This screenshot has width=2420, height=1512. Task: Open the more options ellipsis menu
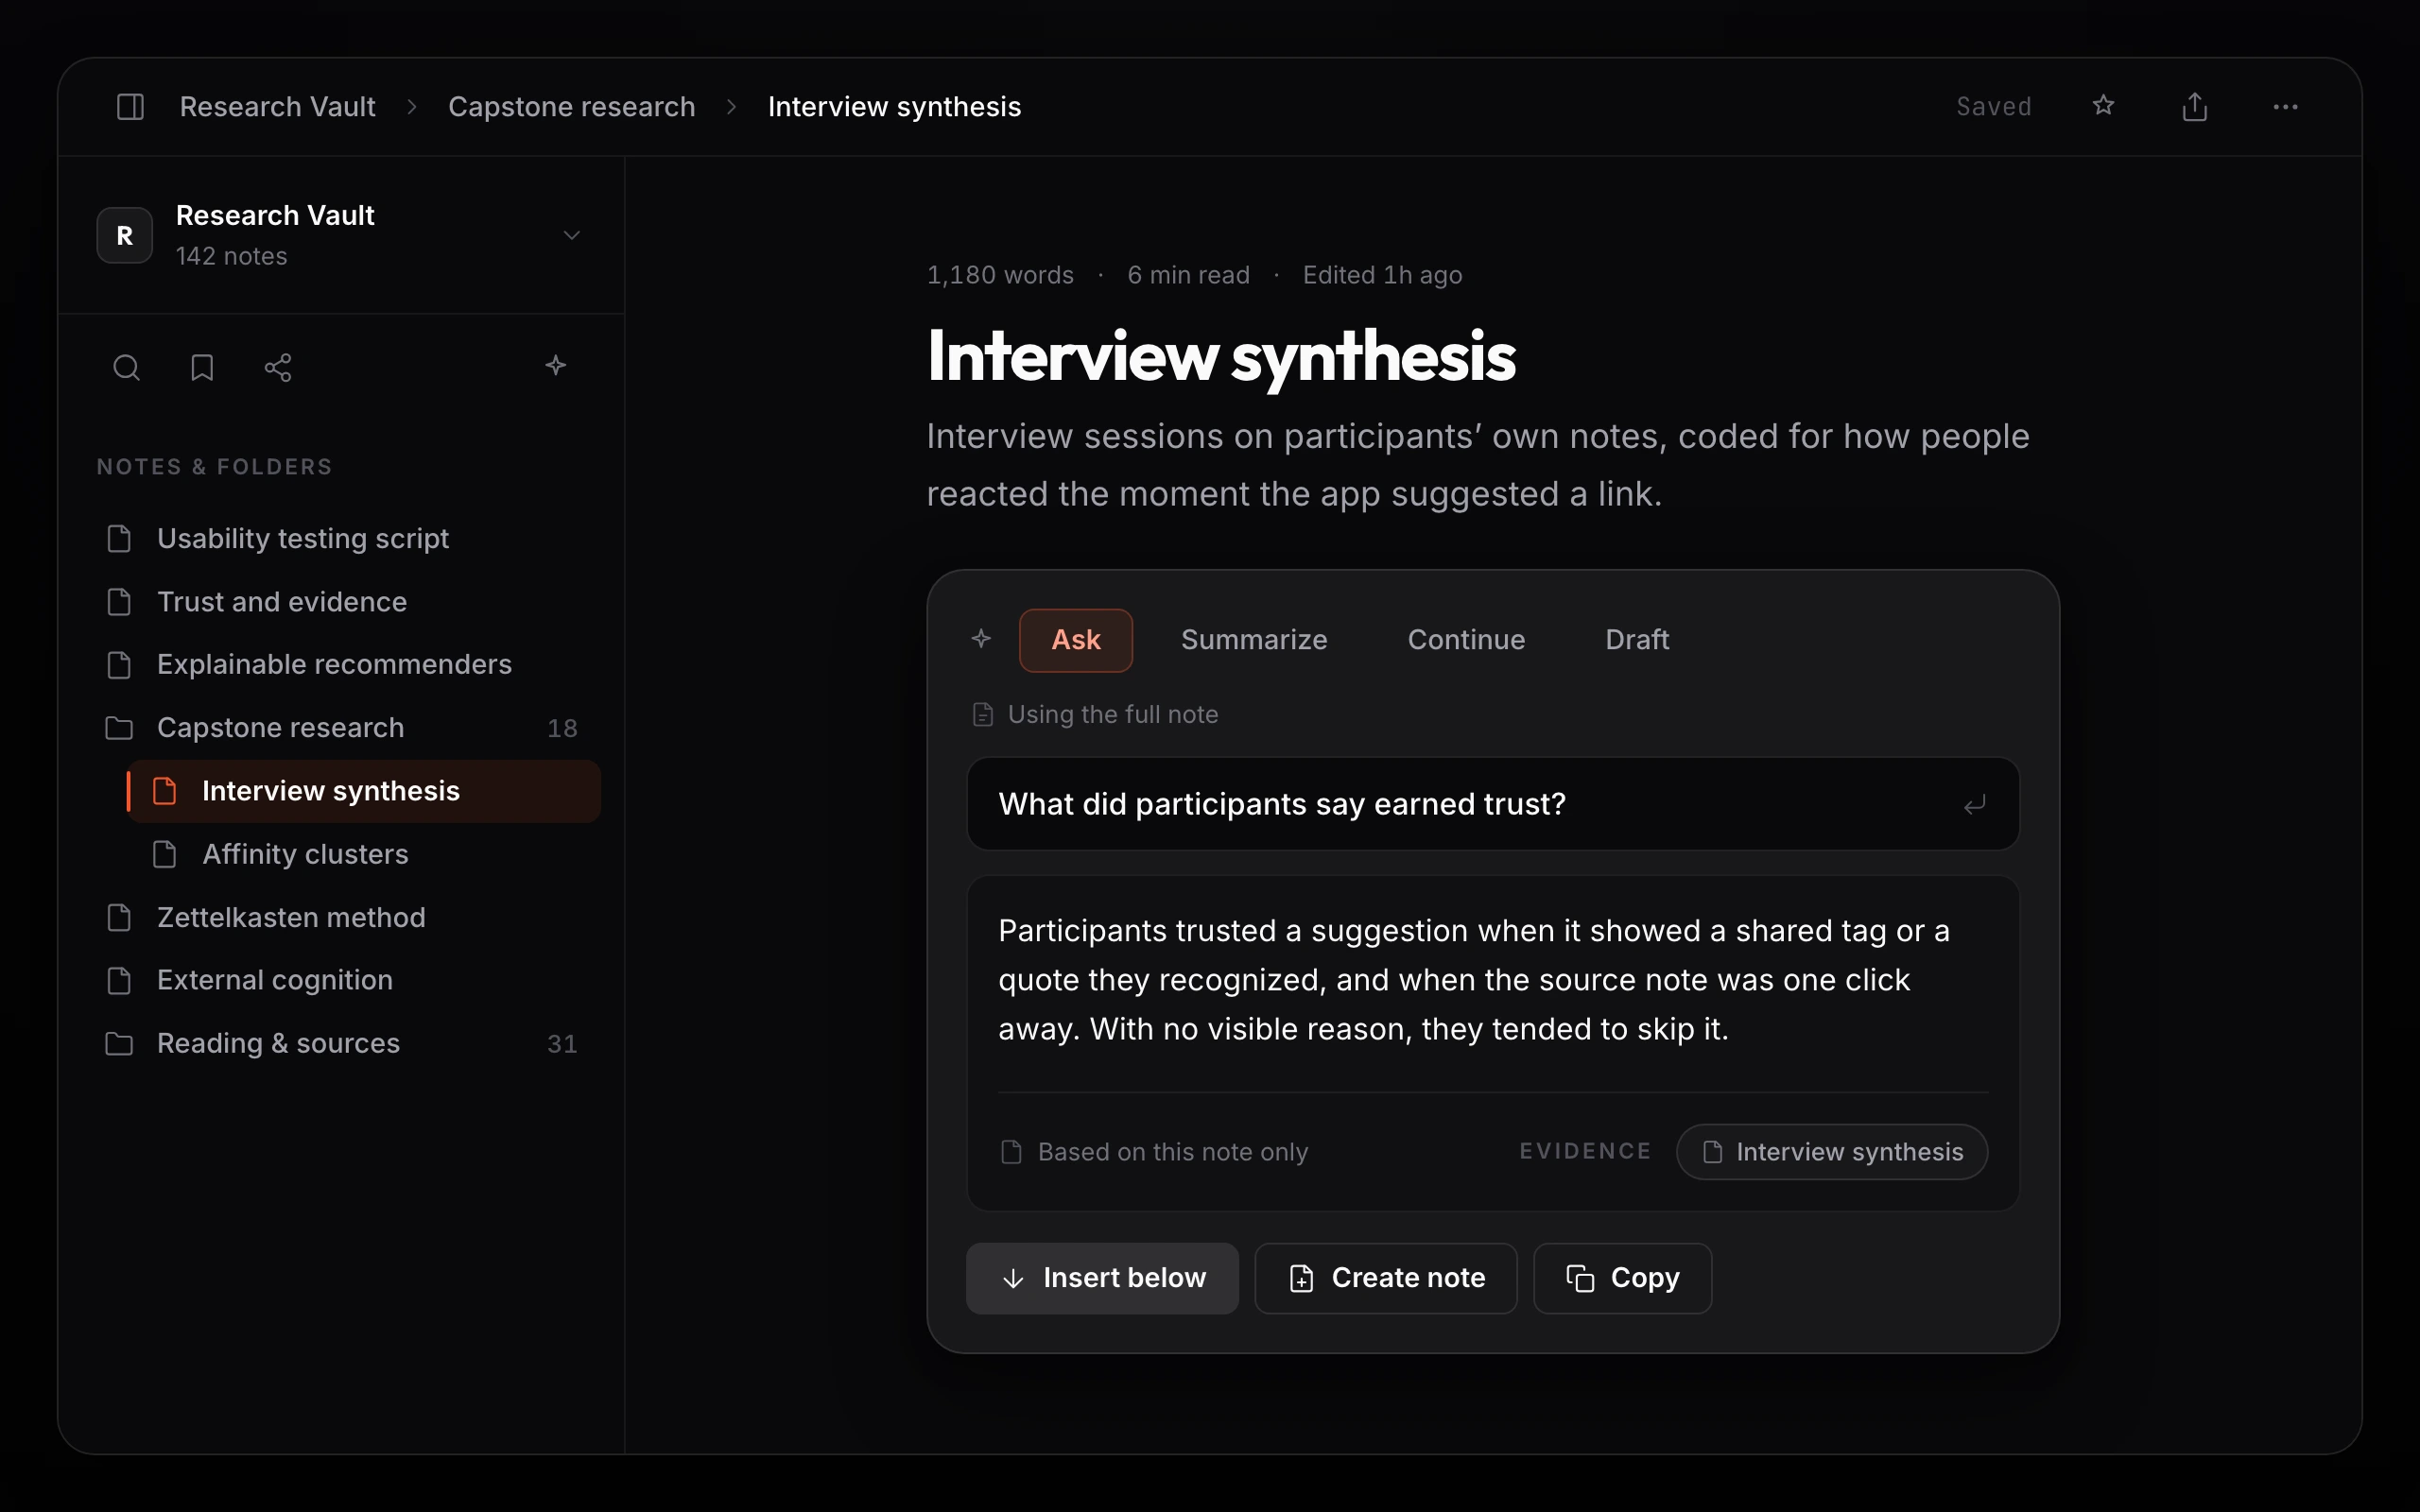click(2285, 106)
